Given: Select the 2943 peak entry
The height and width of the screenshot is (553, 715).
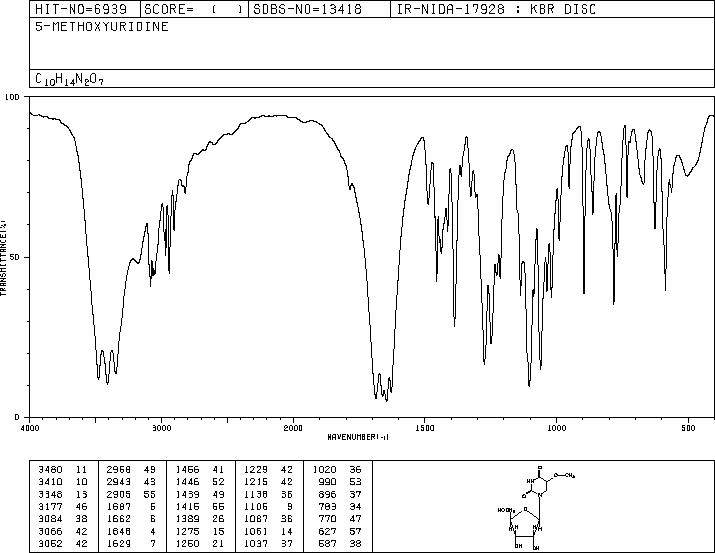Looking at the screenshot, I should pos(131,482).
